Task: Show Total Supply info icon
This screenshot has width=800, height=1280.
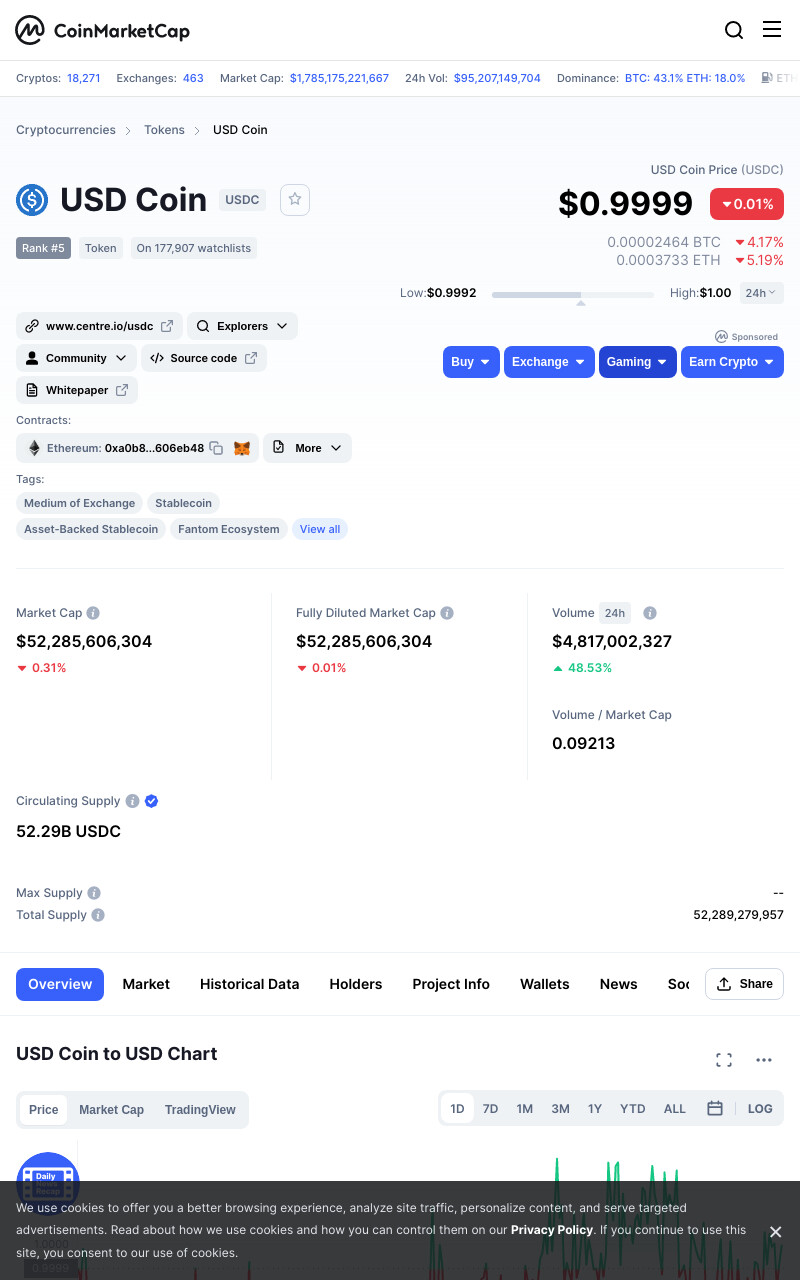Action: (x=98, y=915)
